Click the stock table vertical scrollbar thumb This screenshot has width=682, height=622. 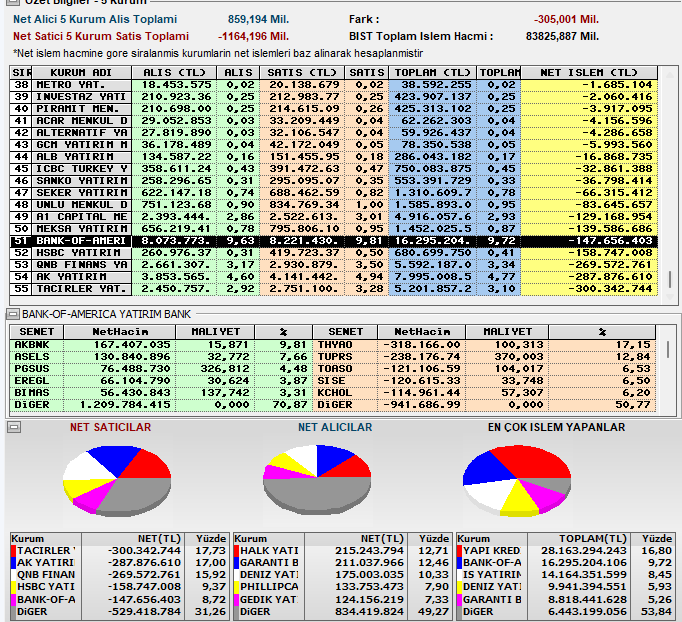coord(668,350)
